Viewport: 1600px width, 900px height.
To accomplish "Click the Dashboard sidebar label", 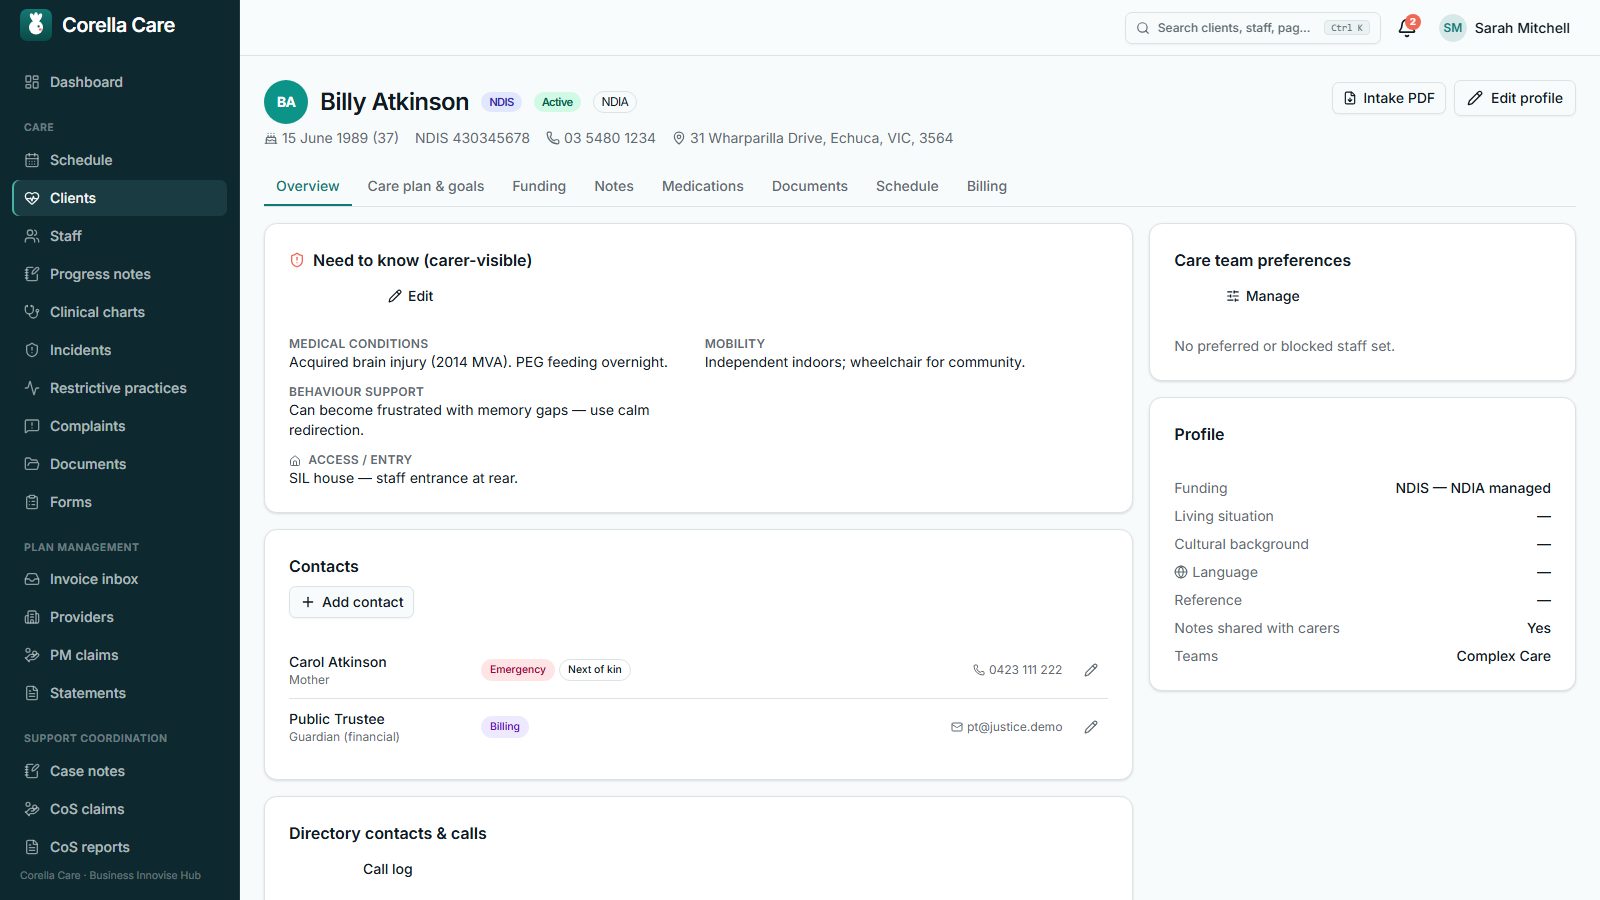I will coord(86,82).
